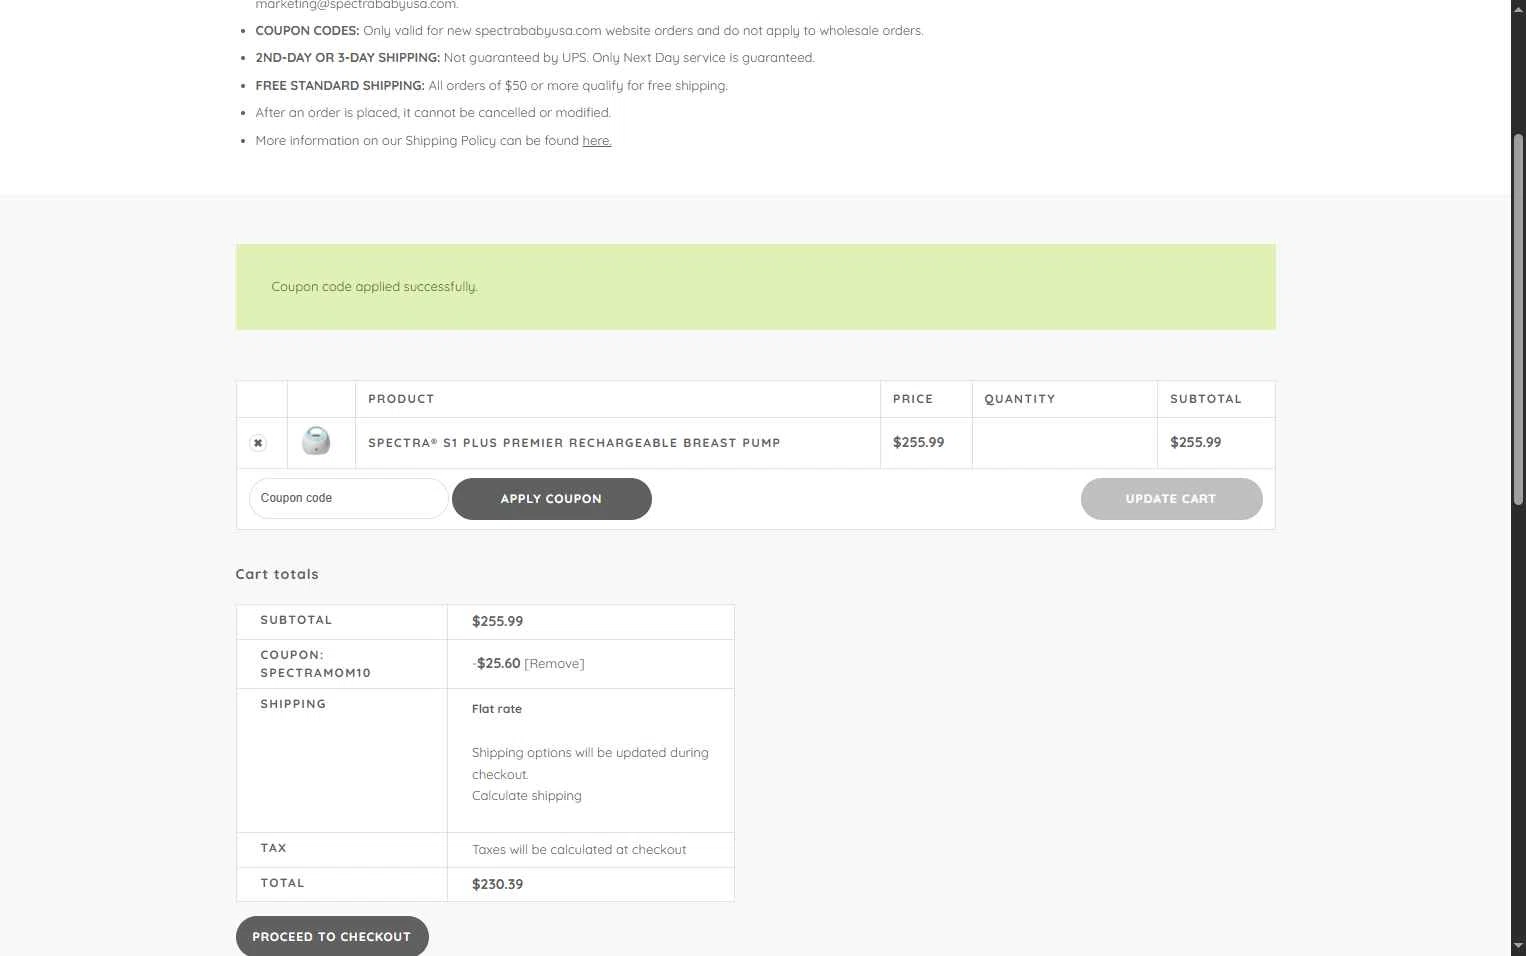Click the '2ND-DAY OR 3-DAY SHIPPING:' text
The width and height of the screenshot is (1526, 956).
pyautogui.click(x=348, y=58)
